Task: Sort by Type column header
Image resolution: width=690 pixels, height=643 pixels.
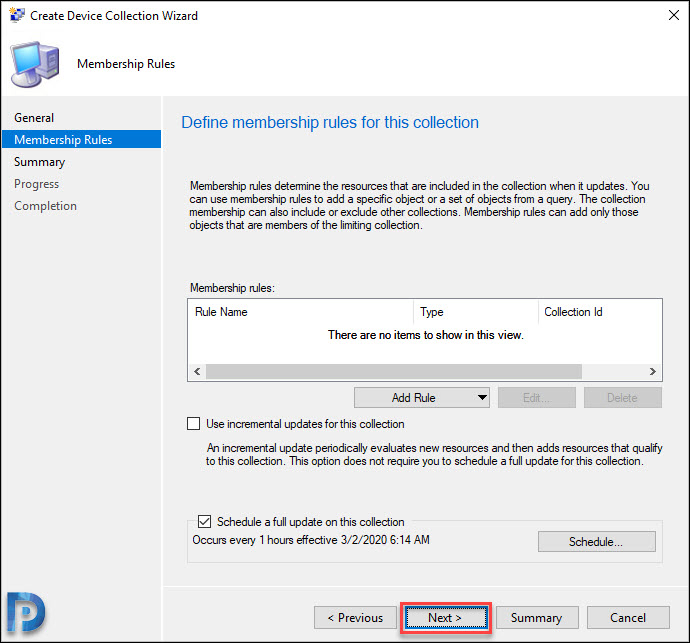Action: click(x=476, y=312)
